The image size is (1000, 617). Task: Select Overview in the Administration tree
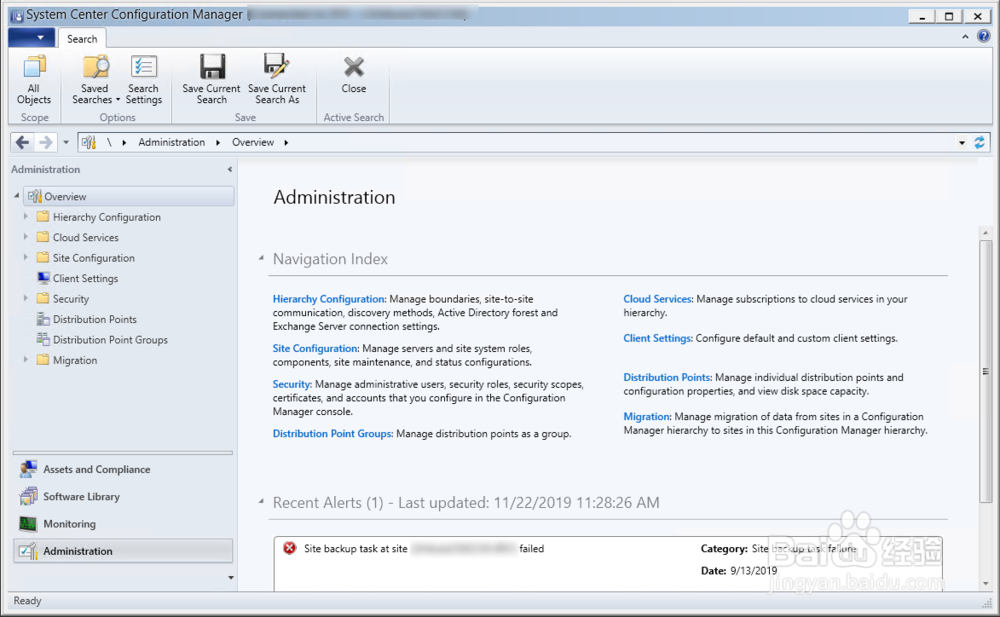pyautogui.click(x=129, y=197)
